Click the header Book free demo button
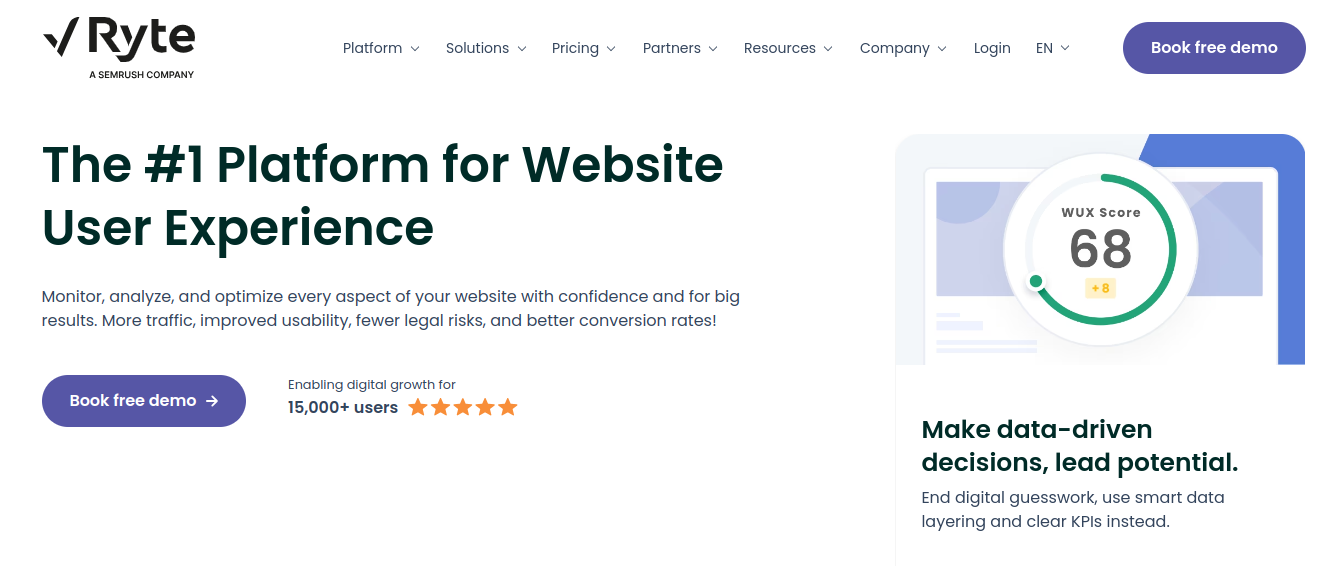 (x=1214, y=48)
